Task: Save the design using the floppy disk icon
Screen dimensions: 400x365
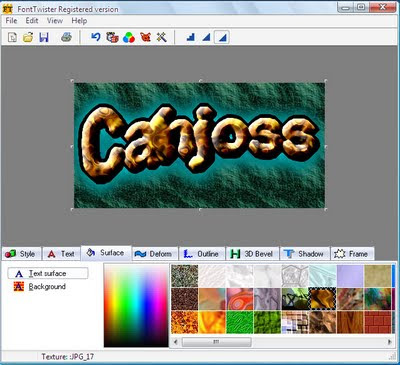Action: pyautogui.click(x=44, y=37)
